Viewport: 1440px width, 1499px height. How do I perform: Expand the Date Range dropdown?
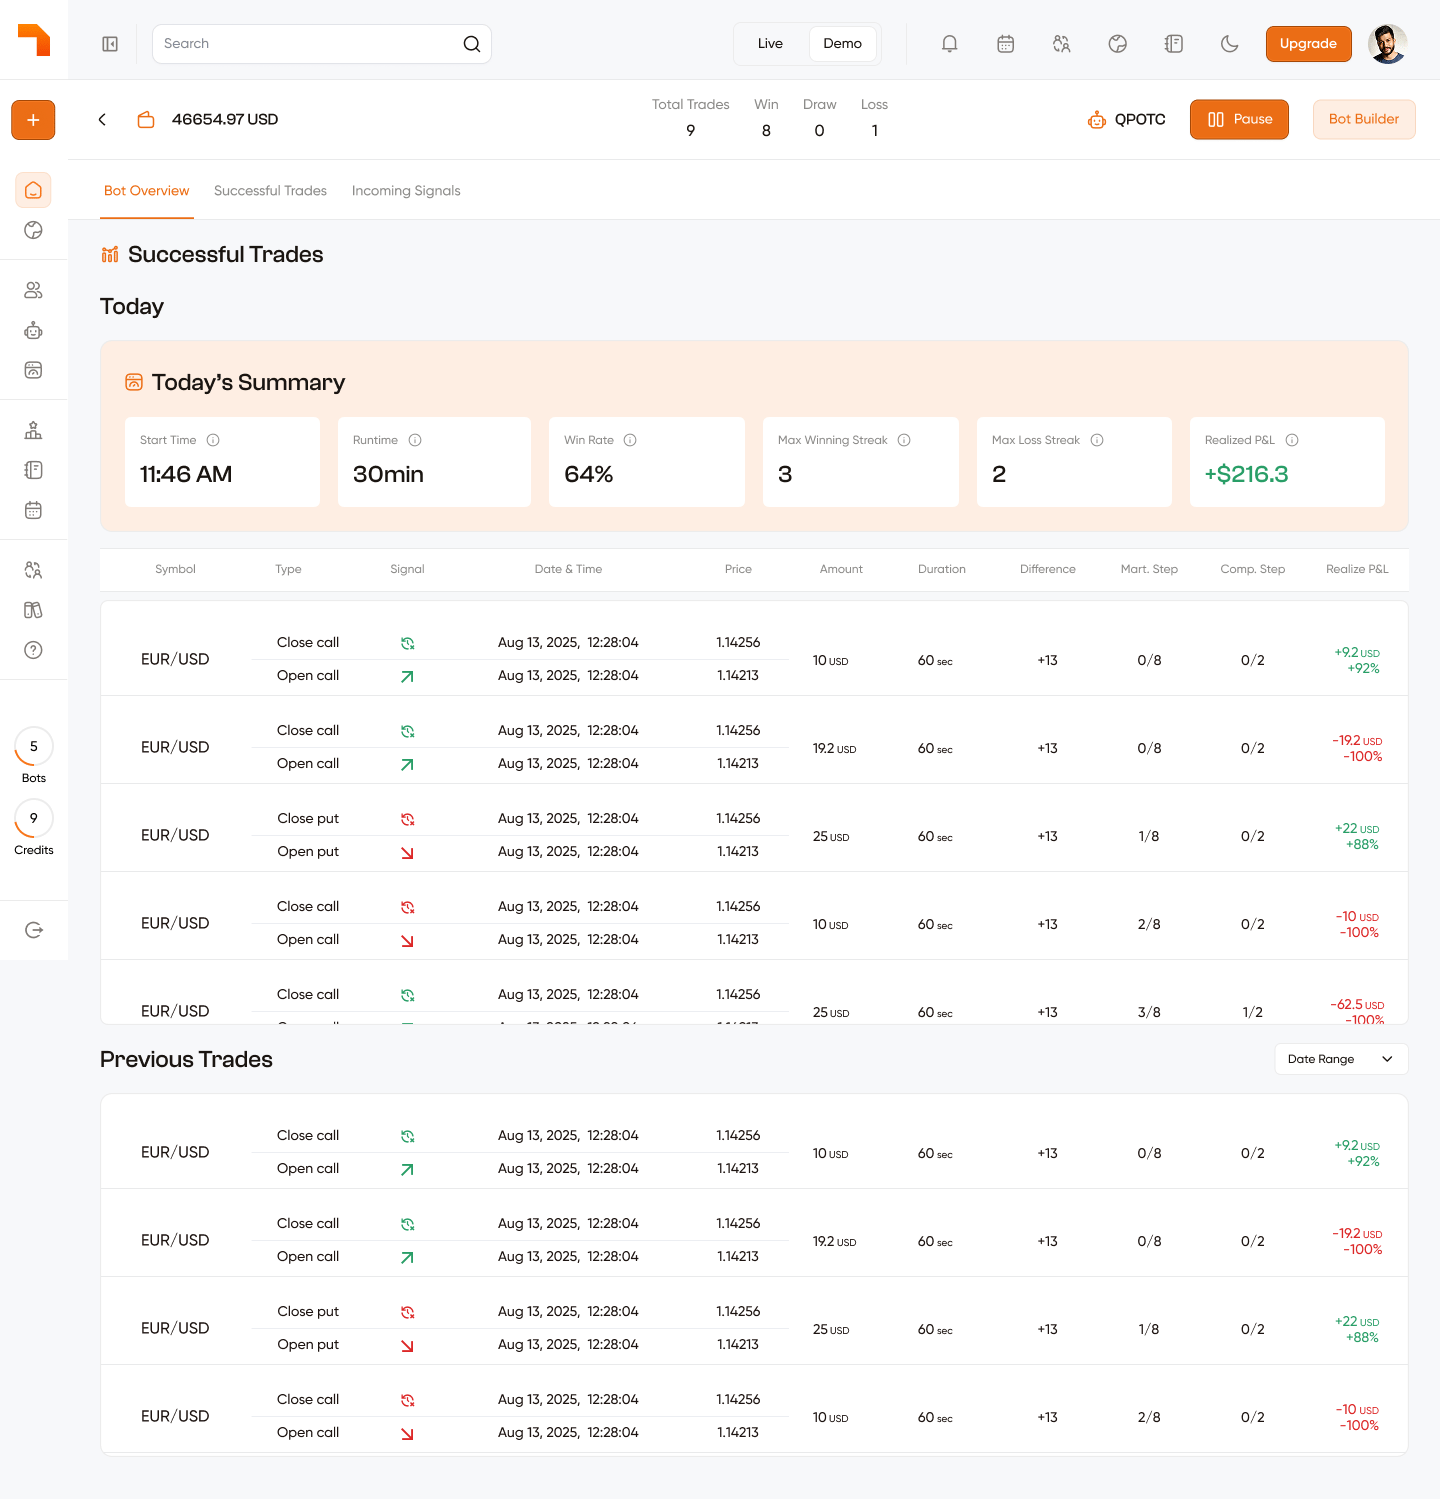[x=1341, y=1059]
